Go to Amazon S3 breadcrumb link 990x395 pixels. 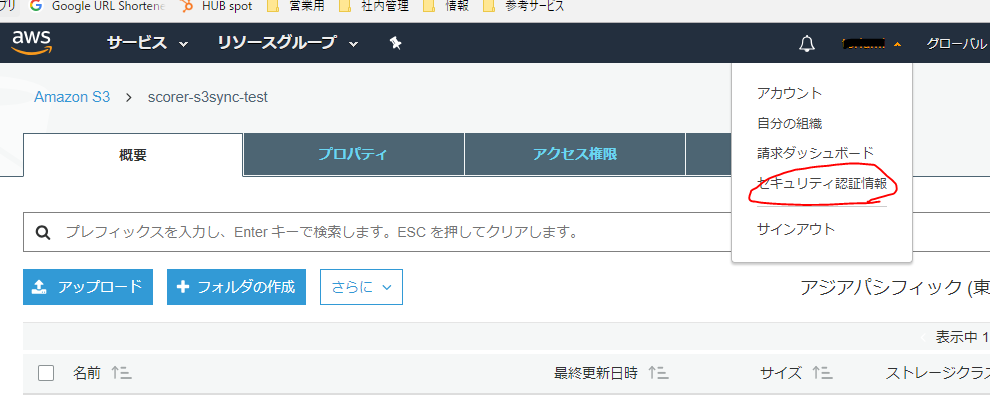coord(72,97)
